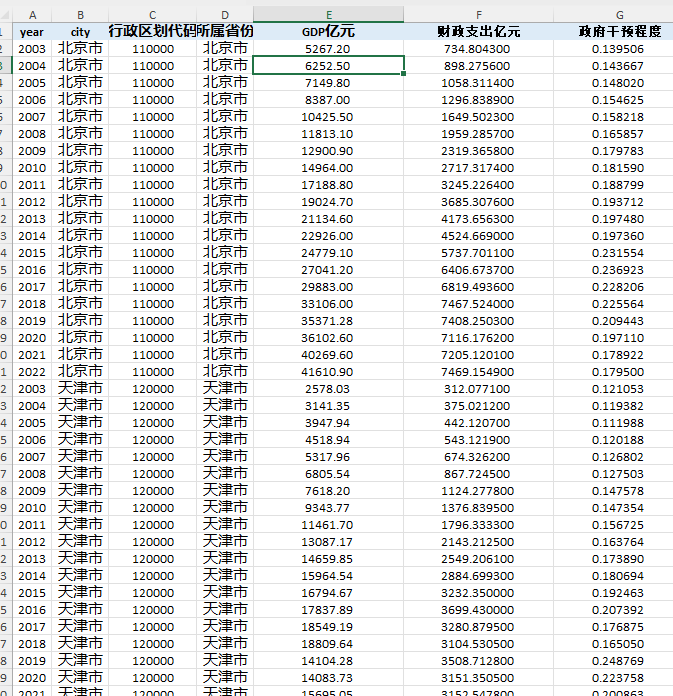This screenshot has width=673, height=696.
Task: Select column G header
Action: tap(619, 15)
